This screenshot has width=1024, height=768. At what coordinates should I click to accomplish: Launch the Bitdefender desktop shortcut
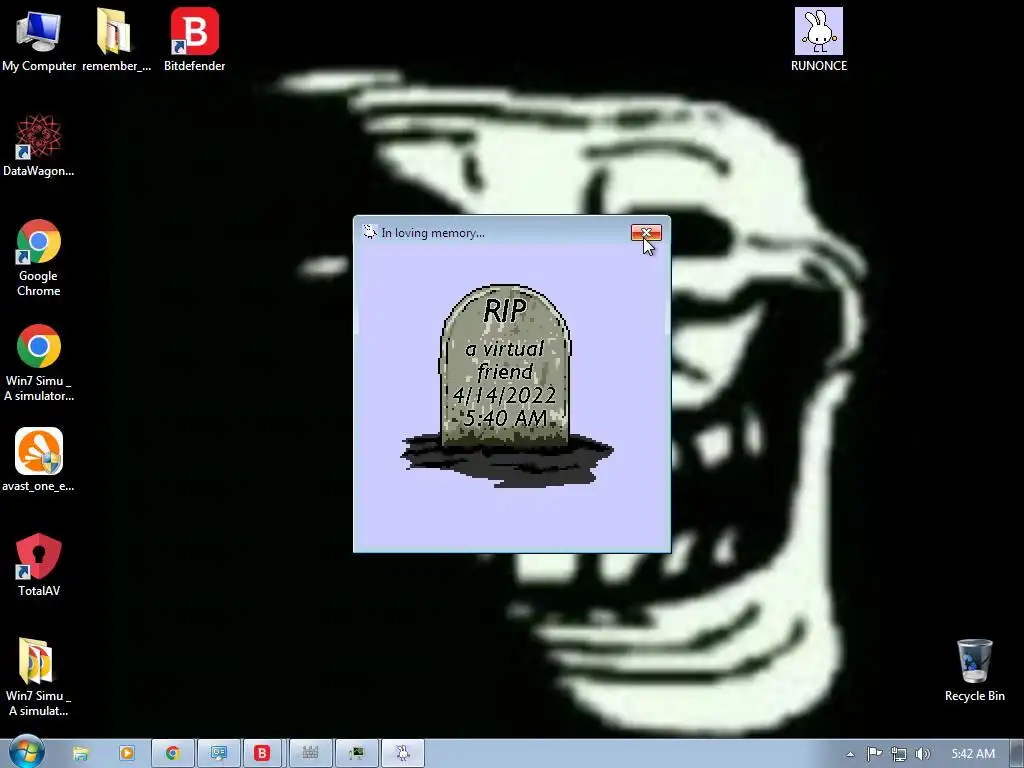pyautogui.click(x=194, y=39)
